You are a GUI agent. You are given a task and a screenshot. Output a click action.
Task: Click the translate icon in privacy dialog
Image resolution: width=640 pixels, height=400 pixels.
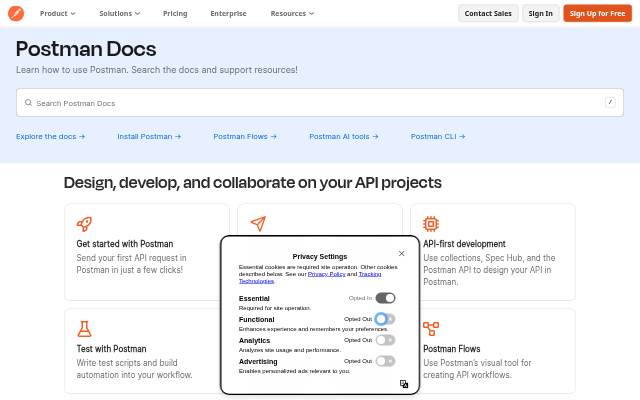pyautogui.click(x=404, y=384)
